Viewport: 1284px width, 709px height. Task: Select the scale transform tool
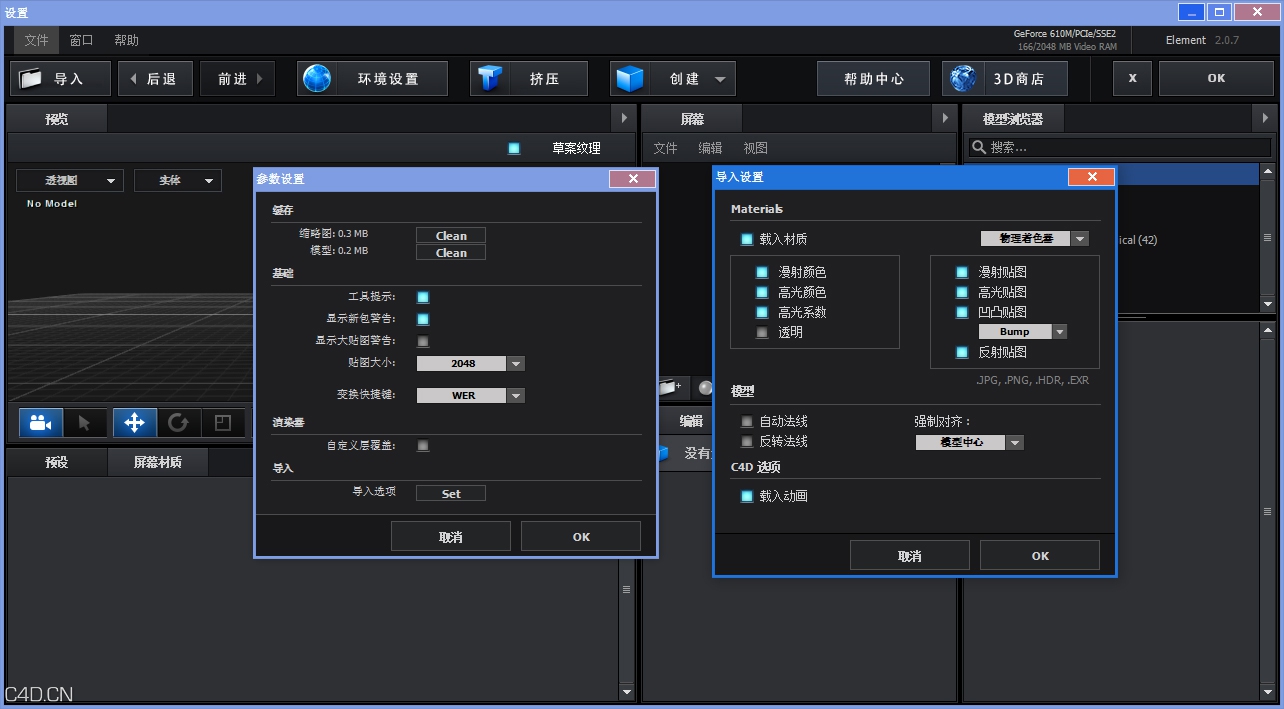(x=222, y=422)
